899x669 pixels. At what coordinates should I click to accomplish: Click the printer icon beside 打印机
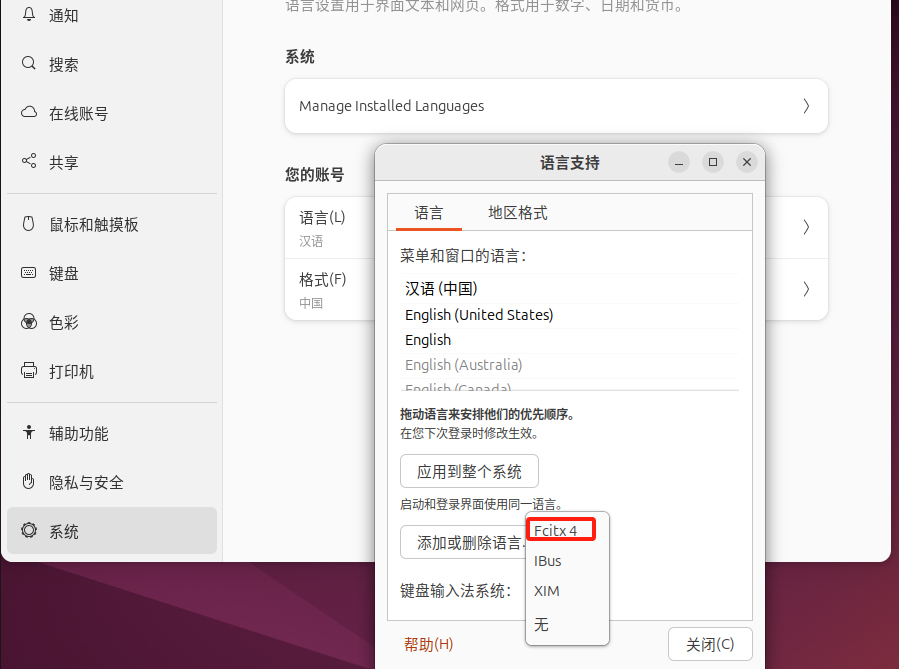click(29, 371)
